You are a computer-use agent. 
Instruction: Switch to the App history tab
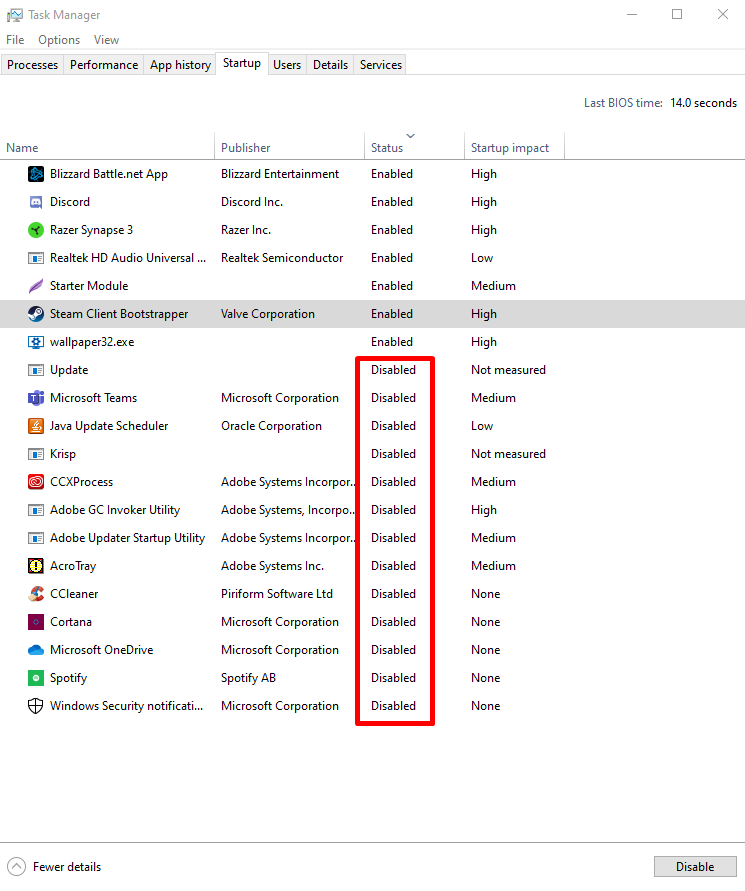(180, 65)
